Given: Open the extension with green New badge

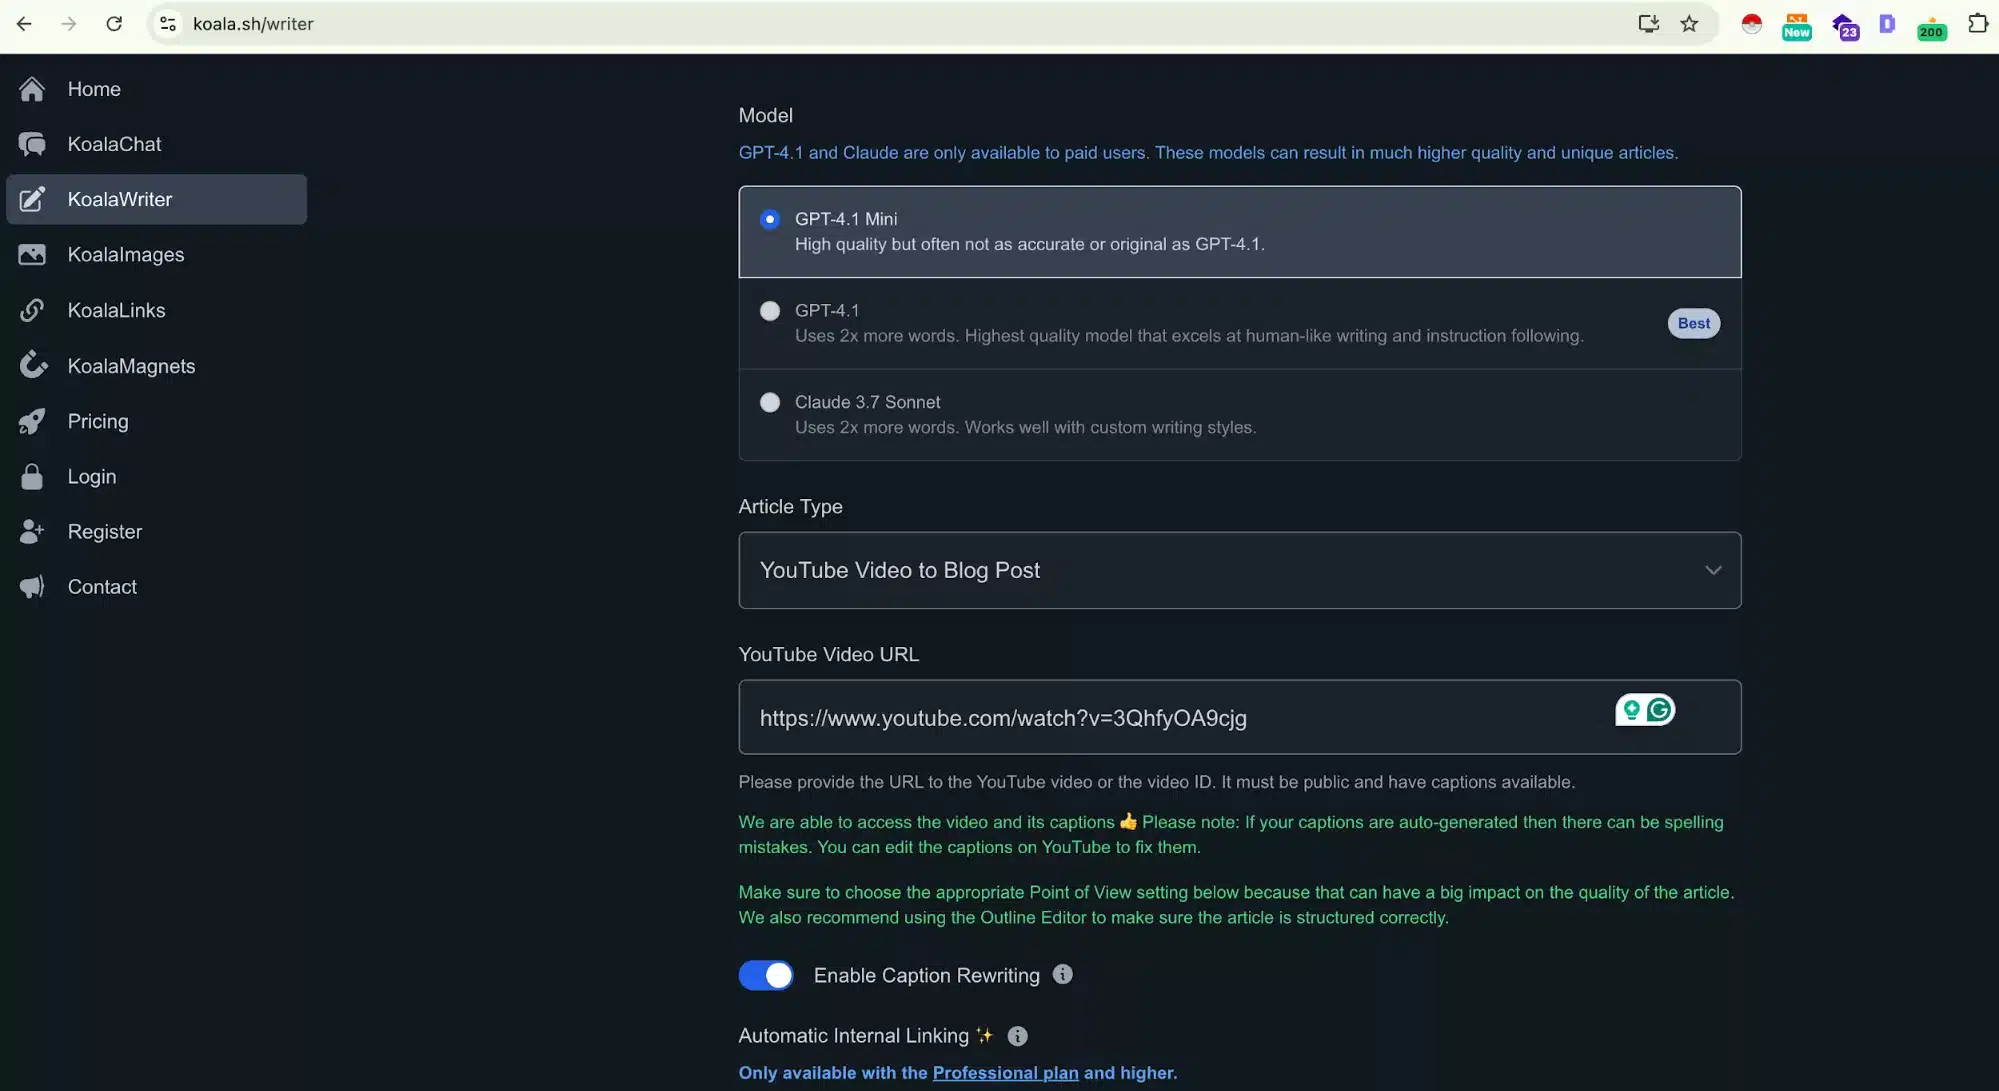Looking at the screenshot, I should (x=1796, y=26).
